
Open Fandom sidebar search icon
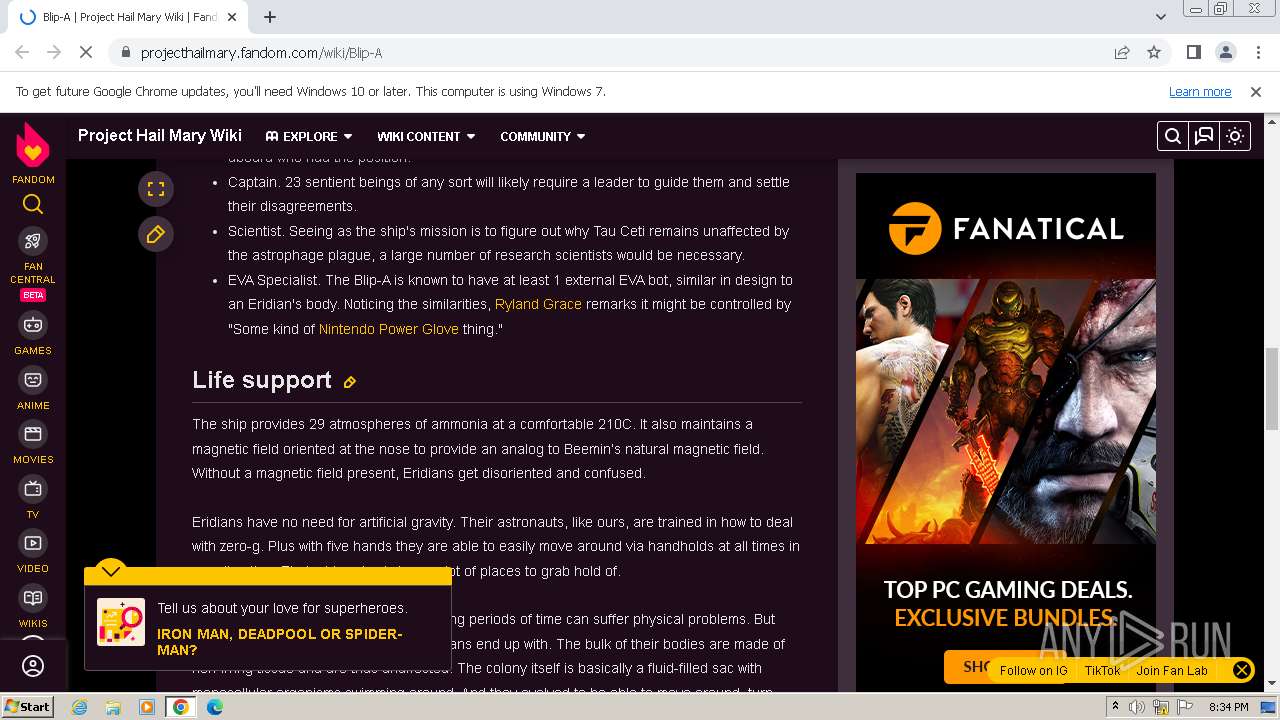pyautogui.click(x=33, y=205)
